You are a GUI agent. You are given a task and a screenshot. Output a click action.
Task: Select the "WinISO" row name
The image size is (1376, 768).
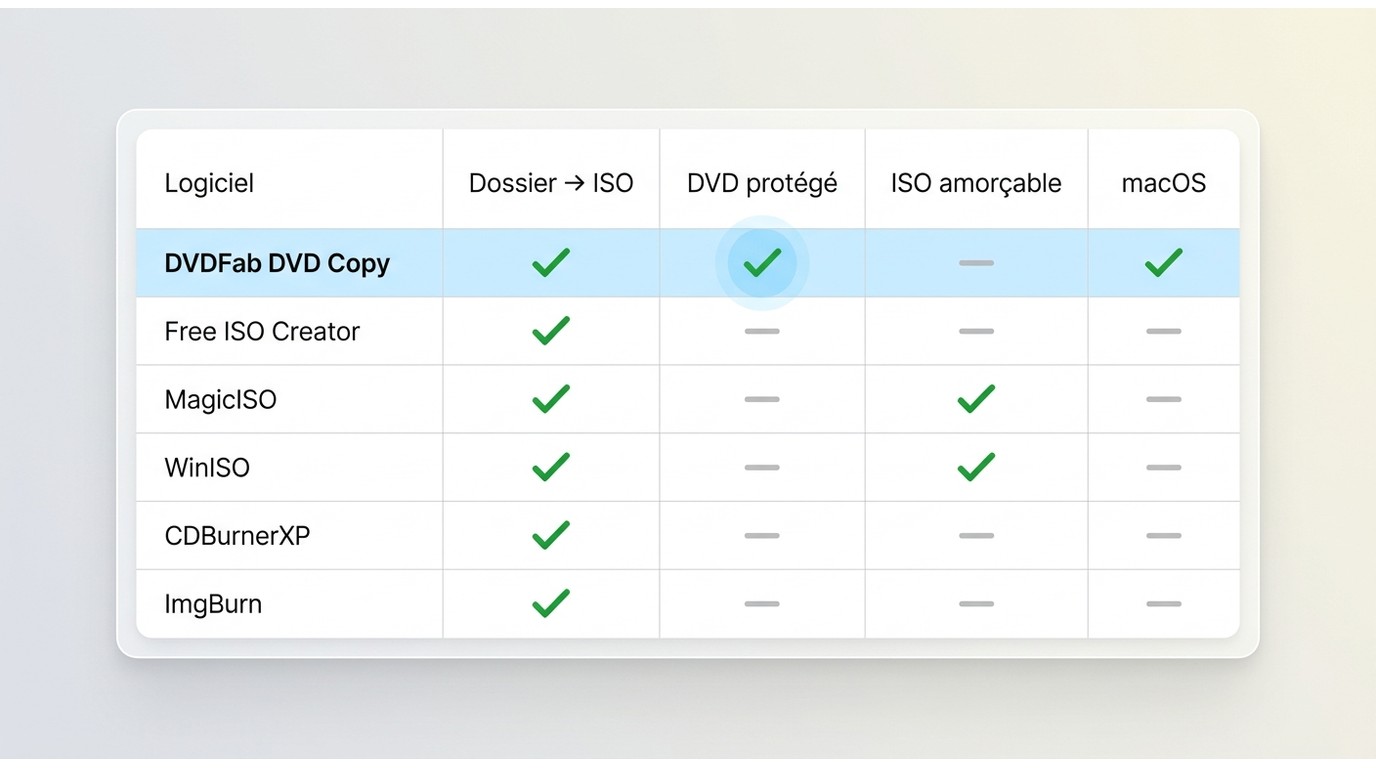coord(207,467)
